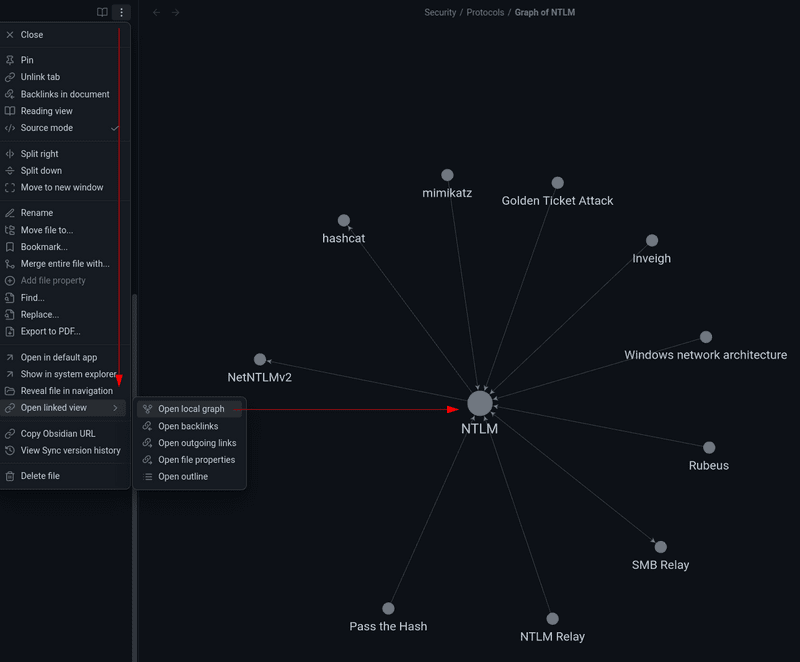Click the Open local graph icon
Viewport: 800px width, 662px height.
point(147,409)
